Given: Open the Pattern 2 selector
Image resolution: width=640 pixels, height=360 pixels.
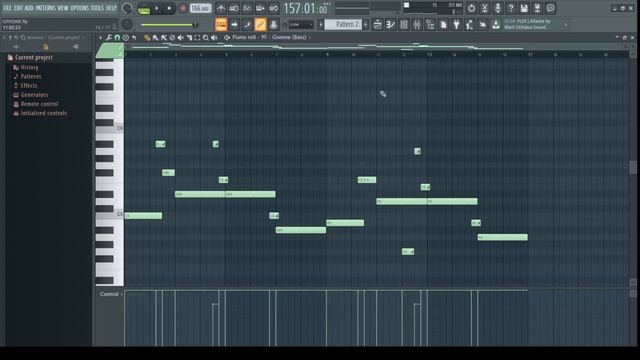Looking at the screenshot, I should click(343, 24).
